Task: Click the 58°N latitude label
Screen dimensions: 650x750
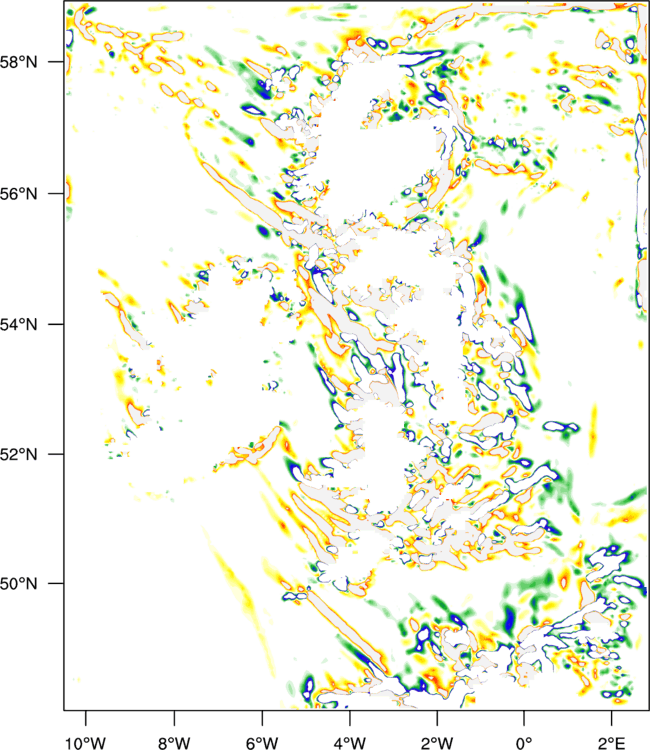Action: pos(19,62)
